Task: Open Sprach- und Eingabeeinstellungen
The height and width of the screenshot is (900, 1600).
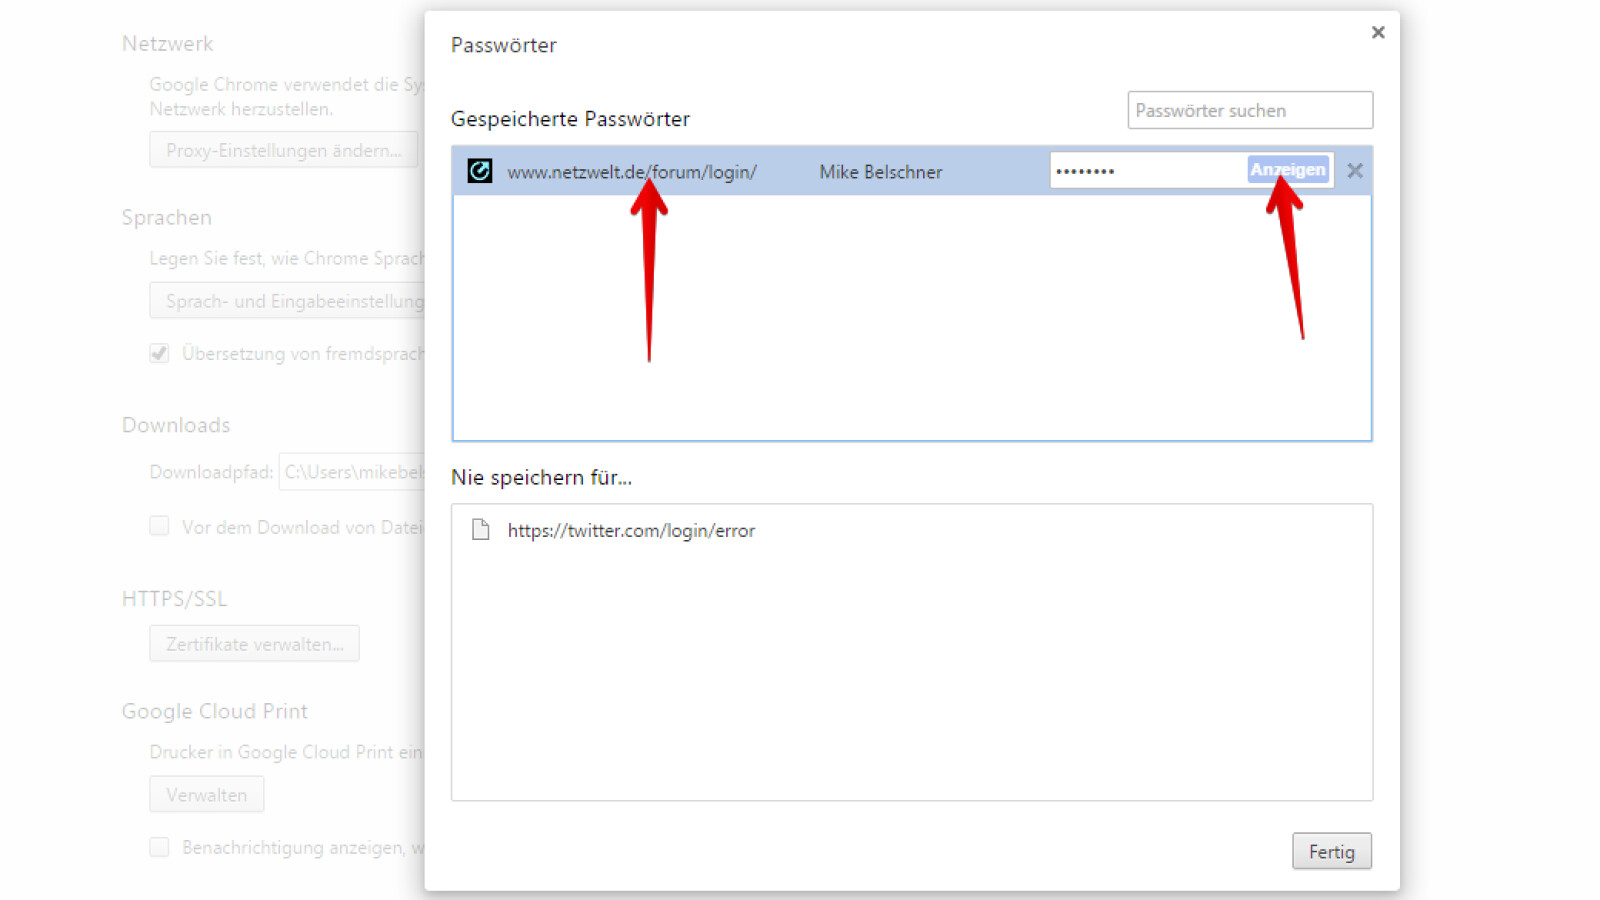Action: click(x=290, y=300)
